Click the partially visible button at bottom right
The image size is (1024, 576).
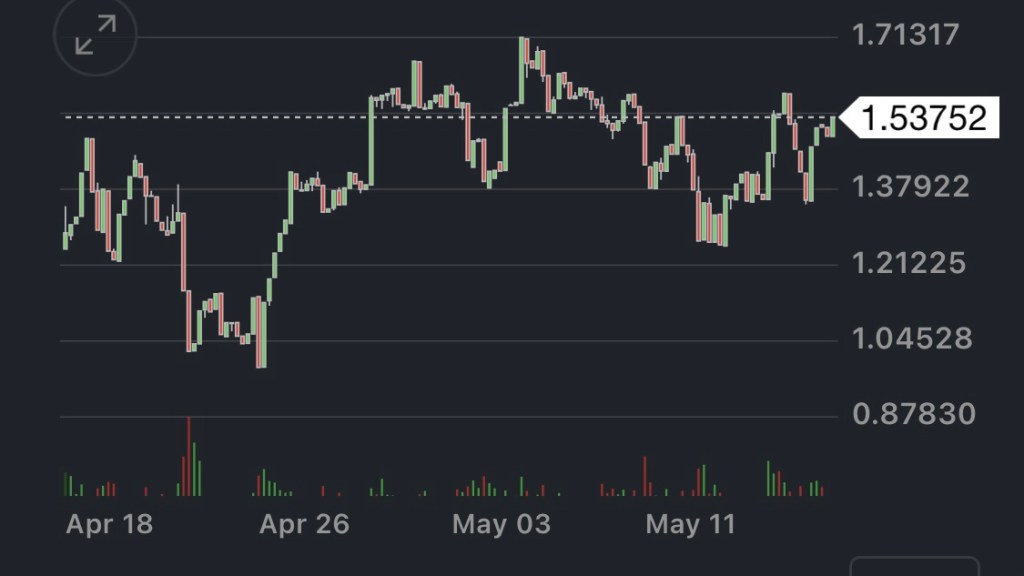tap(913, 566)
